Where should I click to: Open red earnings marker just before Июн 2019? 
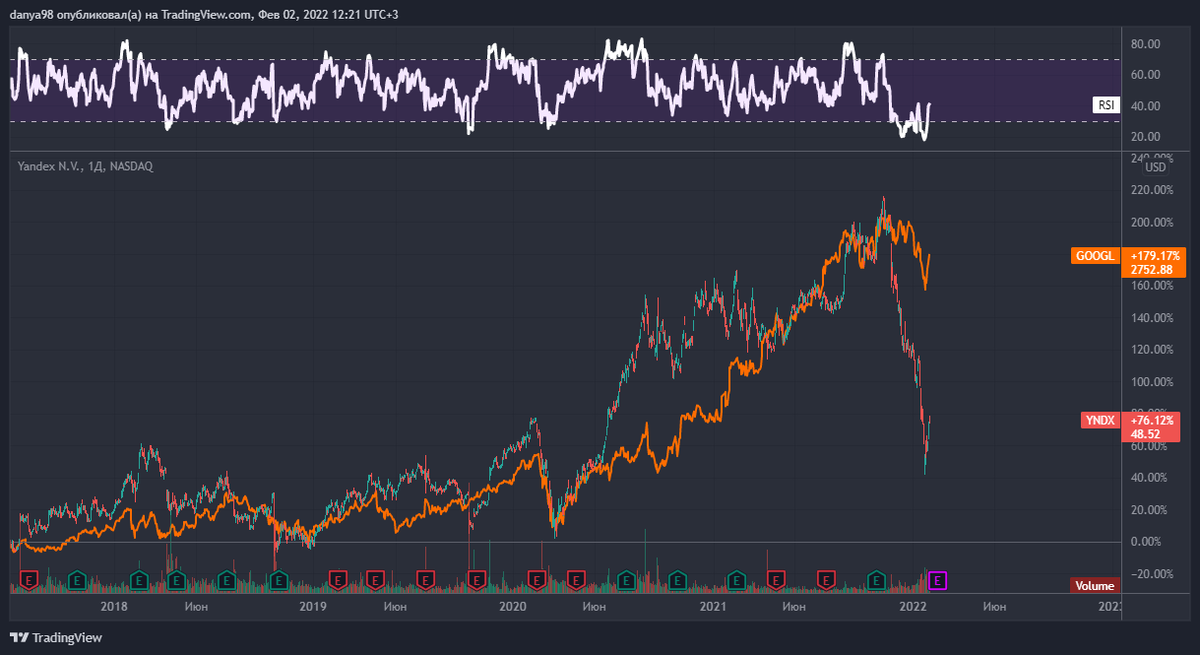pos(375,580)
